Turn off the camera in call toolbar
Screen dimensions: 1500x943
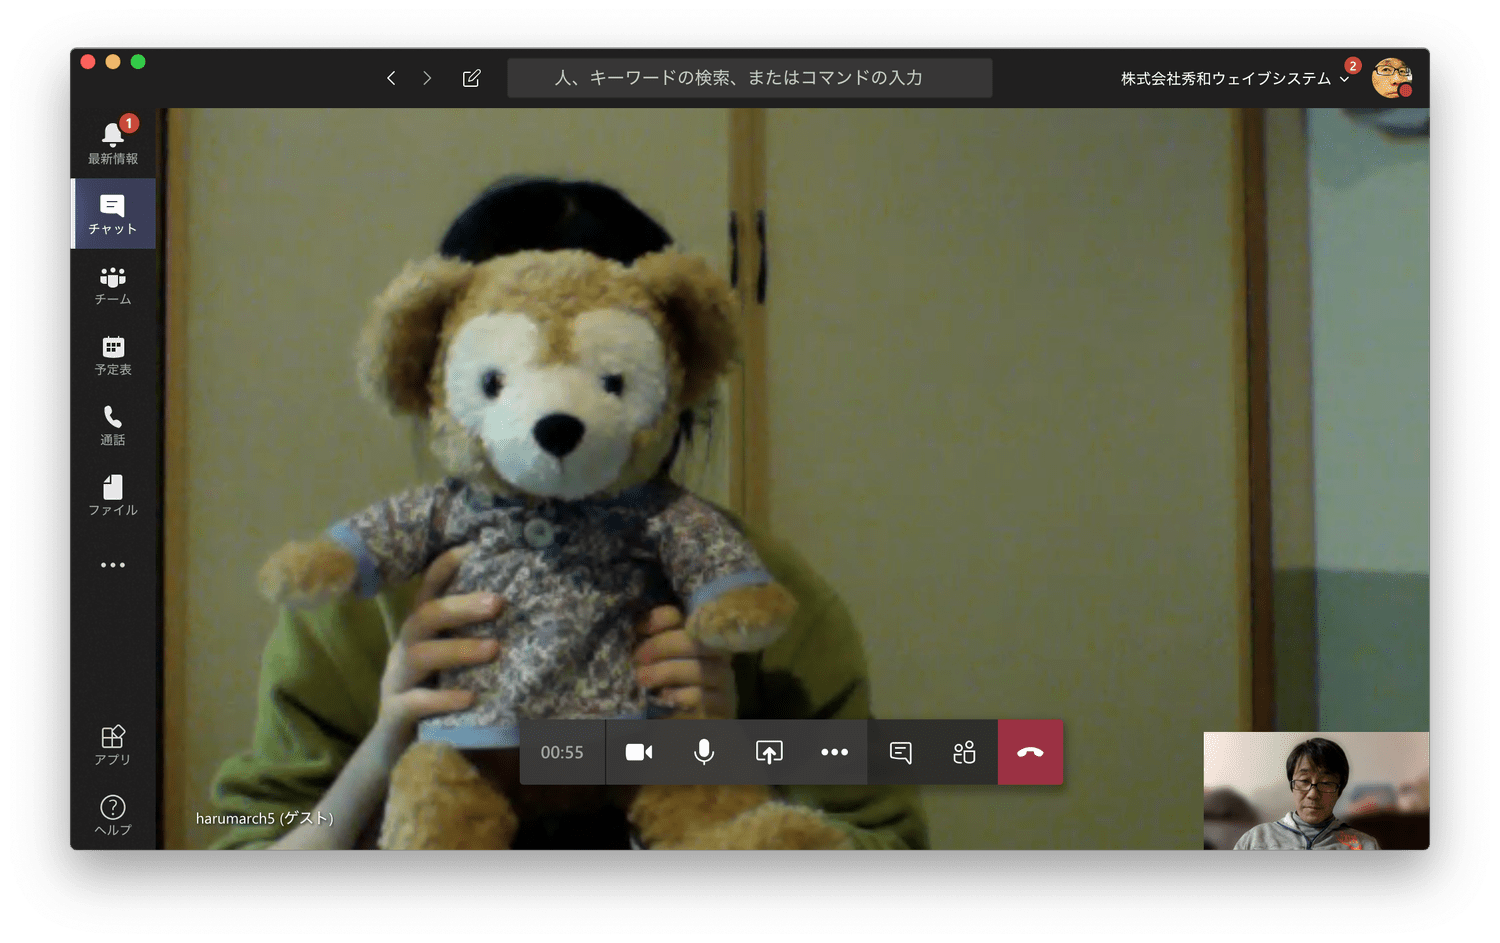[x=639, y=752]
